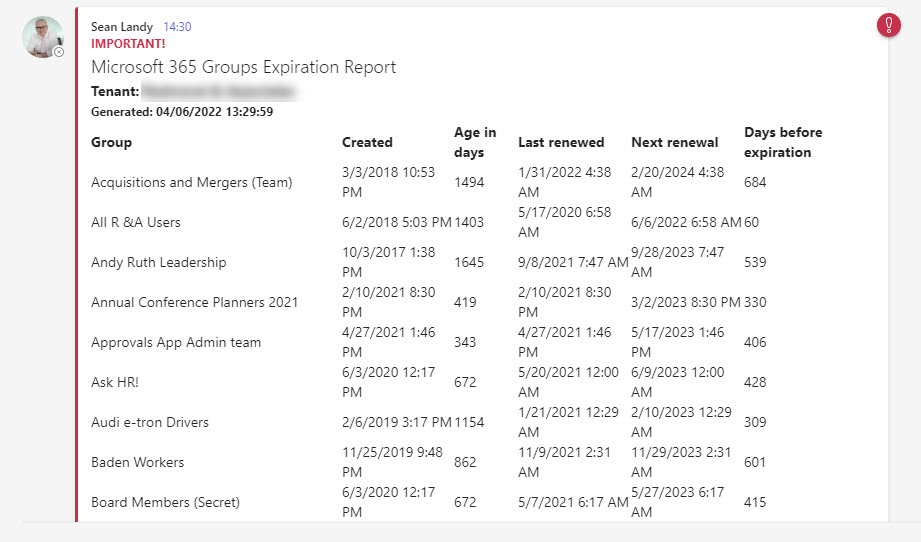Screen dimensions: 921x542
Task: Click days before expiration value 309
Action: [755, 422]
